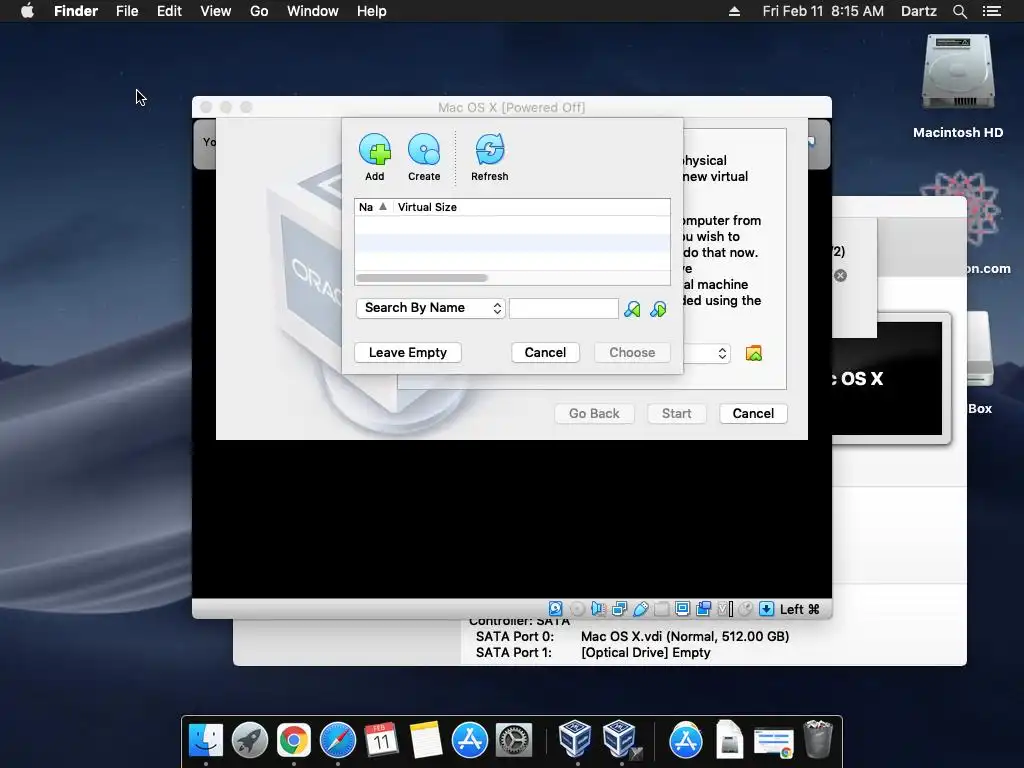The height and width of the screenshot is (768, 1024).
Task: Click the Mac OS X.vdi SATA Port 0 entry
Action: (685, 636)
